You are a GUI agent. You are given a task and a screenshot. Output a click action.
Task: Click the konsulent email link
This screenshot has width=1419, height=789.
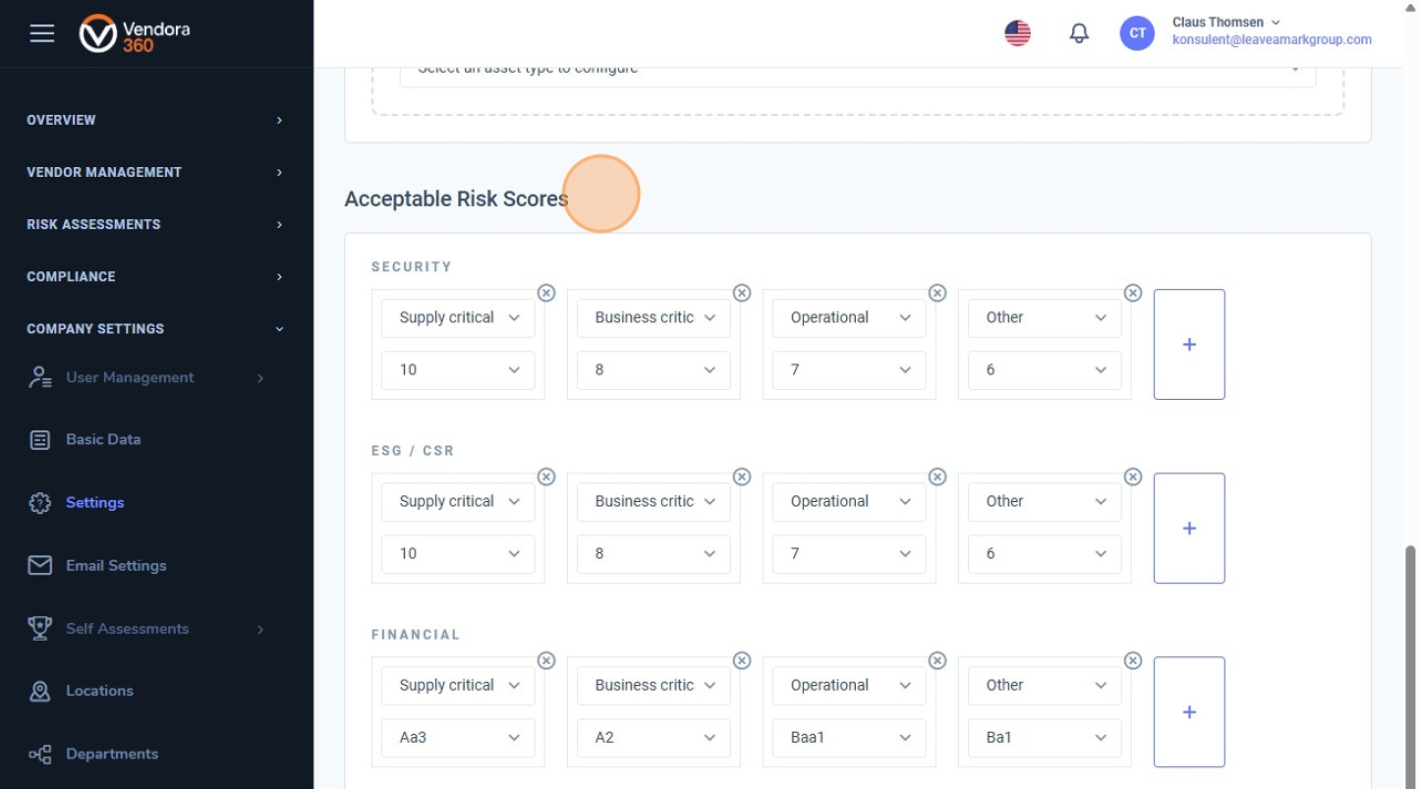click(x=1271, y=41)
